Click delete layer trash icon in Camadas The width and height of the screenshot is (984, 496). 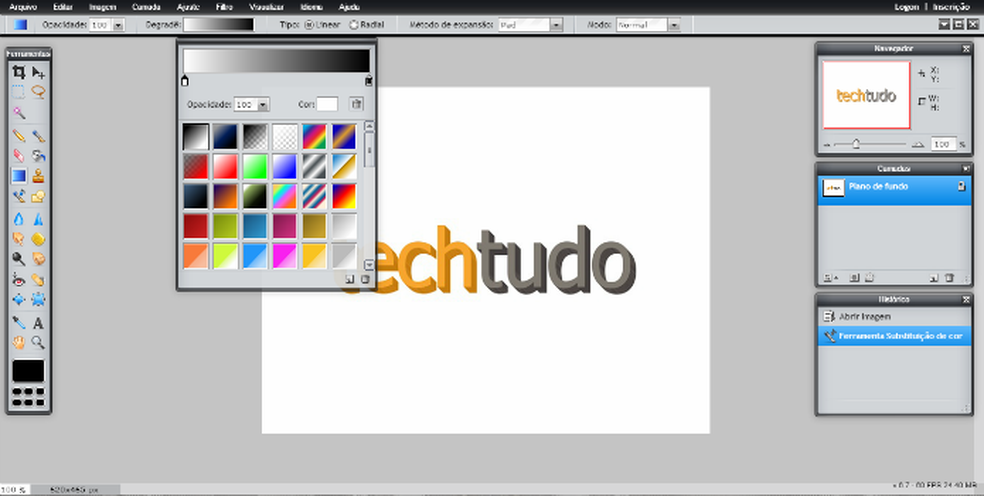coord(949,278)
